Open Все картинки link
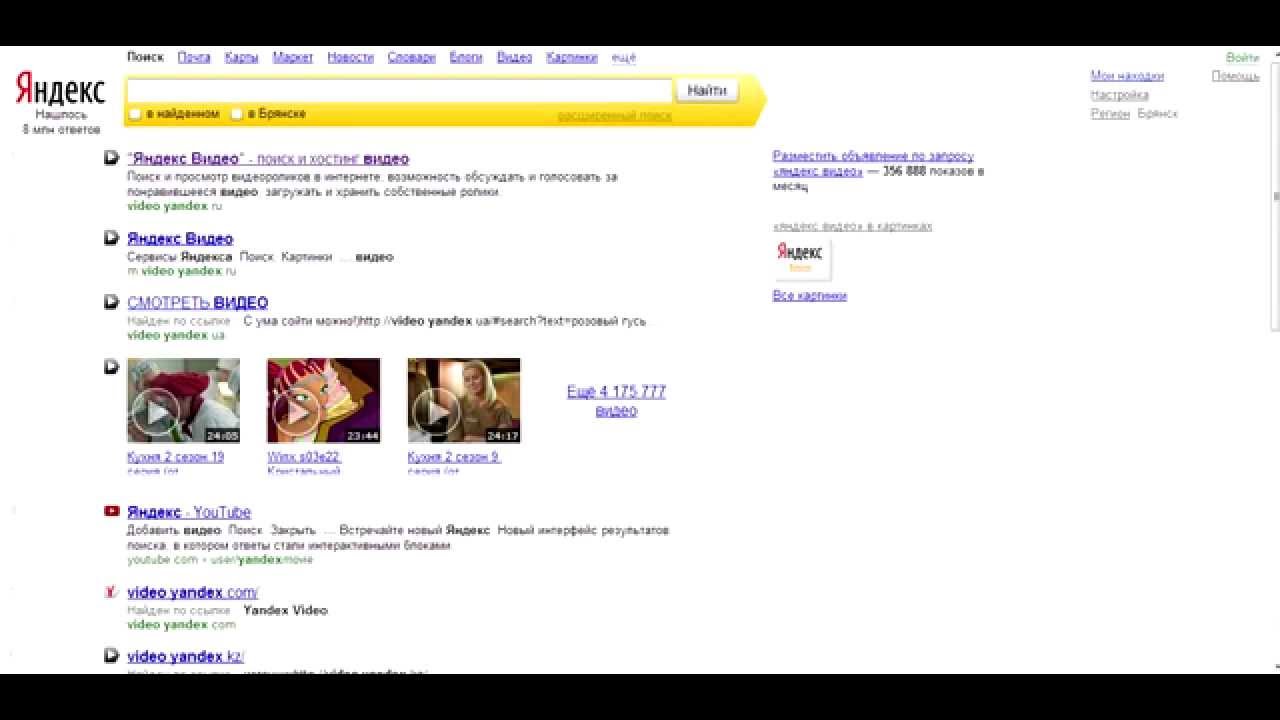Screen dimensions: 1280x720 [810, 295]
